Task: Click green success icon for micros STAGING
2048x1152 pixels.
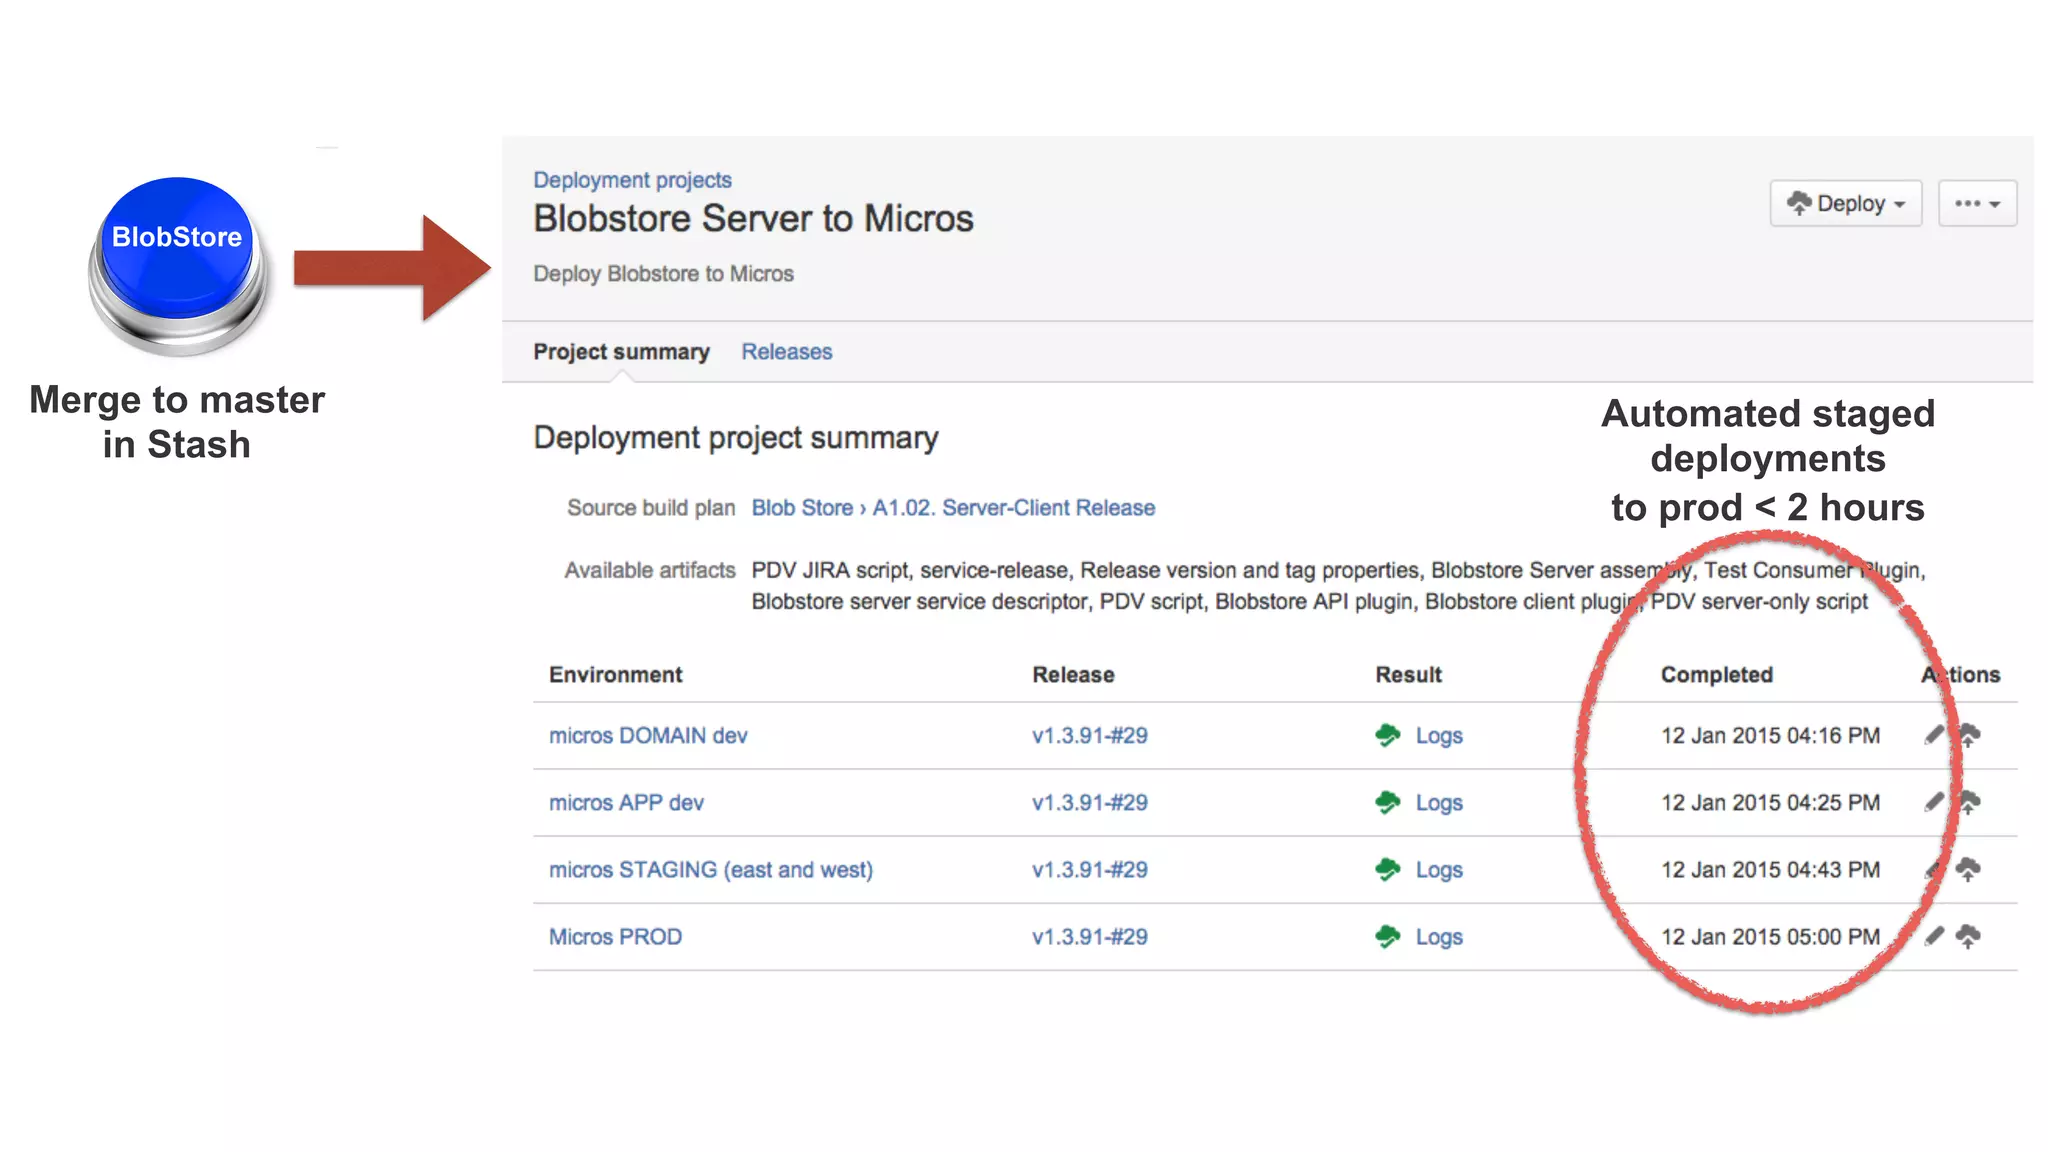Action: 1388,870
